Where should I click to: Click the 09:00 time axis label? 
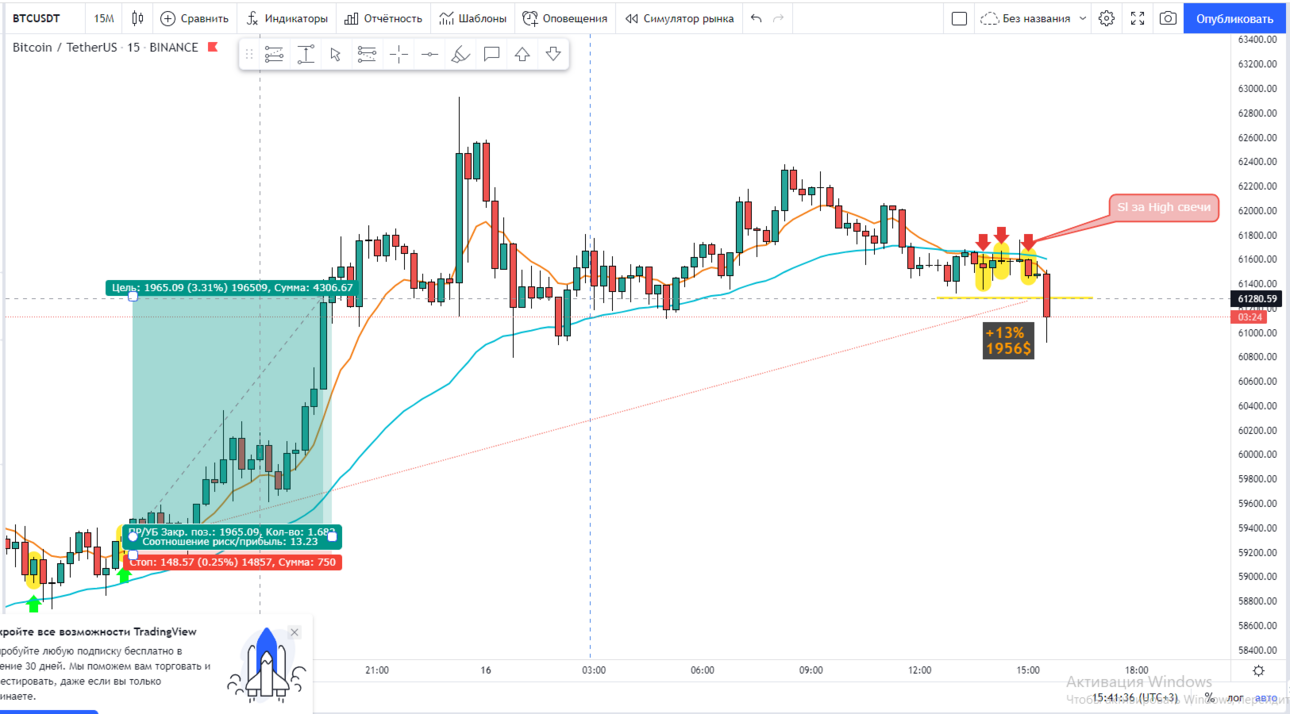click(811, 670)
